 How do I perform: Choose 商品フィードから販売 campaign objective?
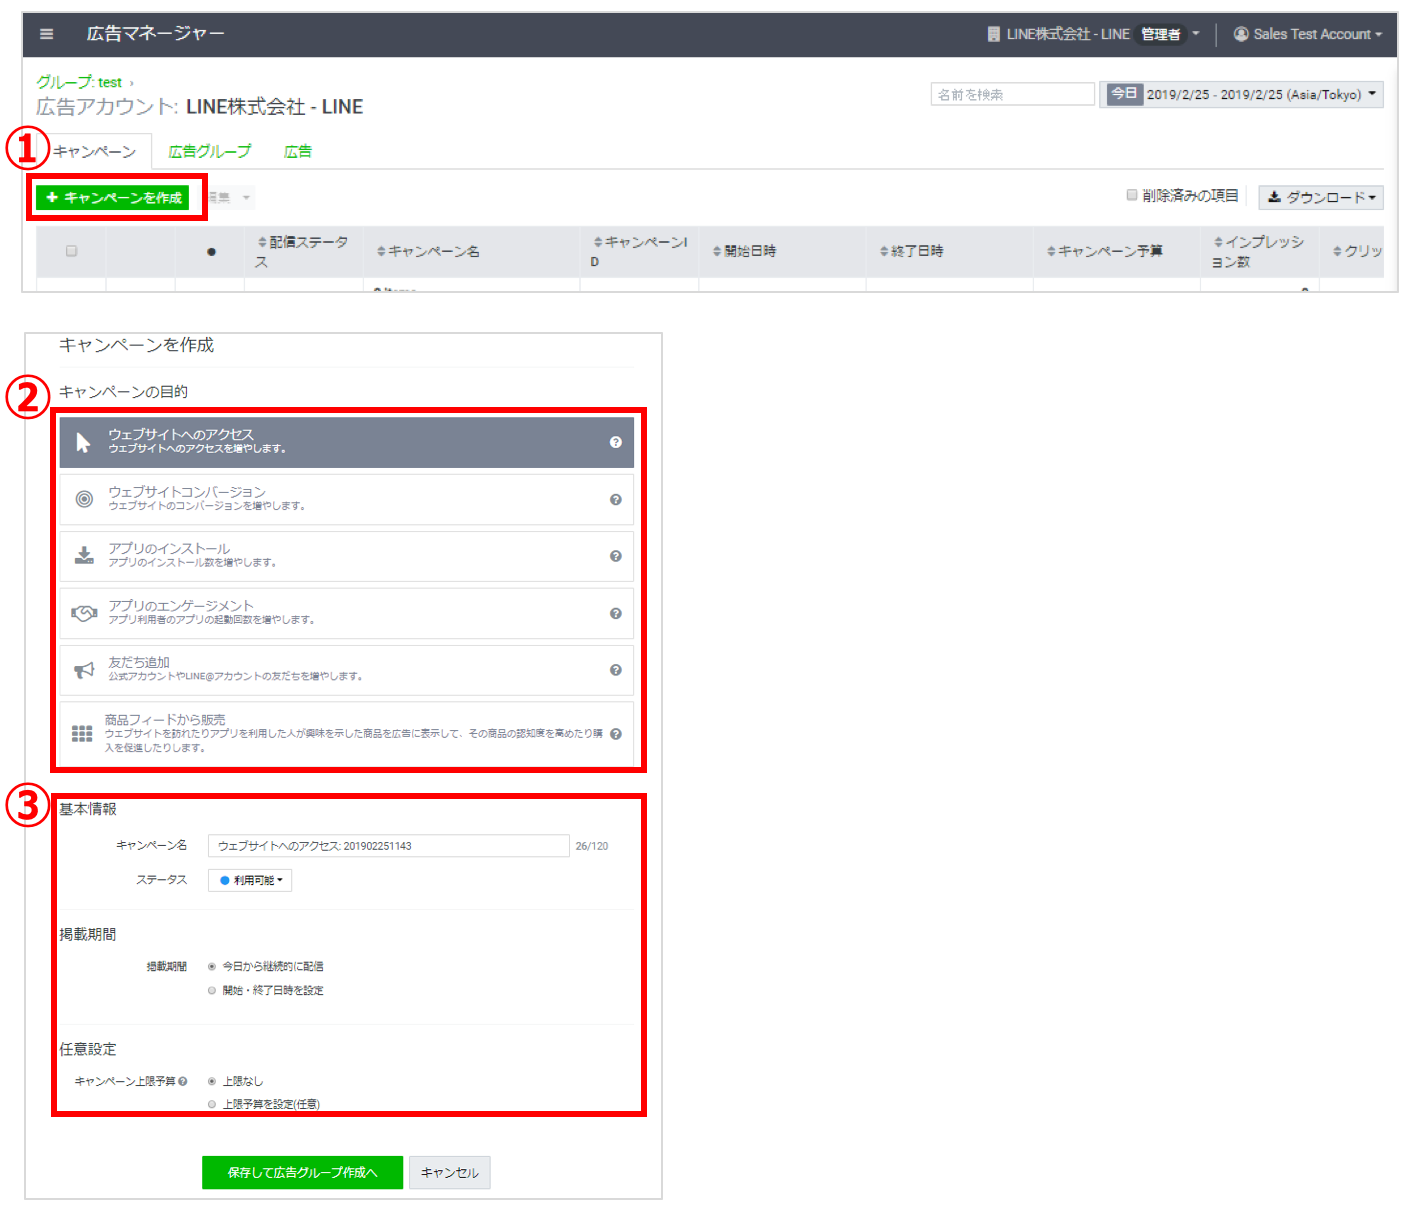[x=346, y=734]
